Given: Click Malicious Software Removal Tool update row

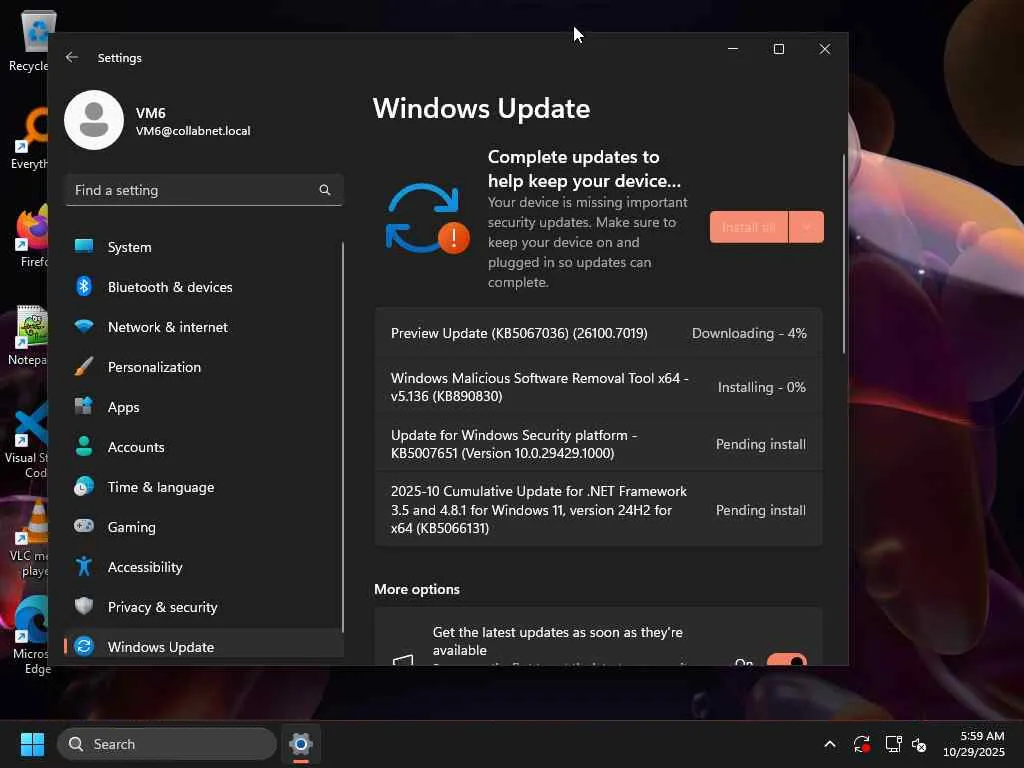Looking at the screenshot, I should pos(598,387).
